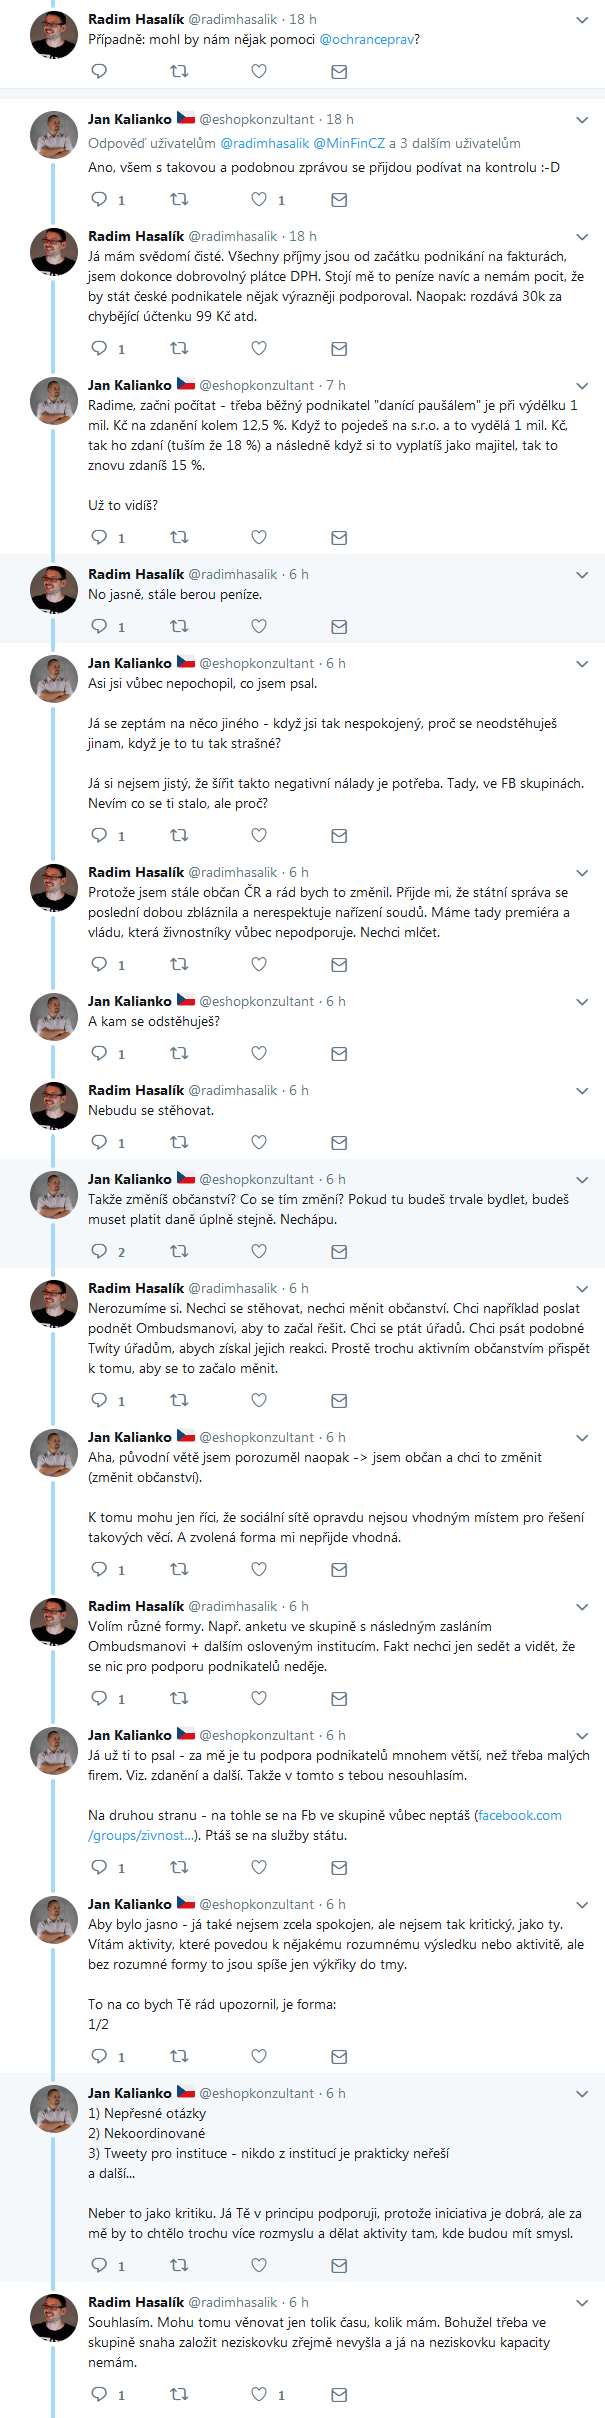This screenshot has width=605, height=2418.
Task: Like Jan Kalianko's "Ano, všem s takovou" tweet
Action: tap(259, 200)
